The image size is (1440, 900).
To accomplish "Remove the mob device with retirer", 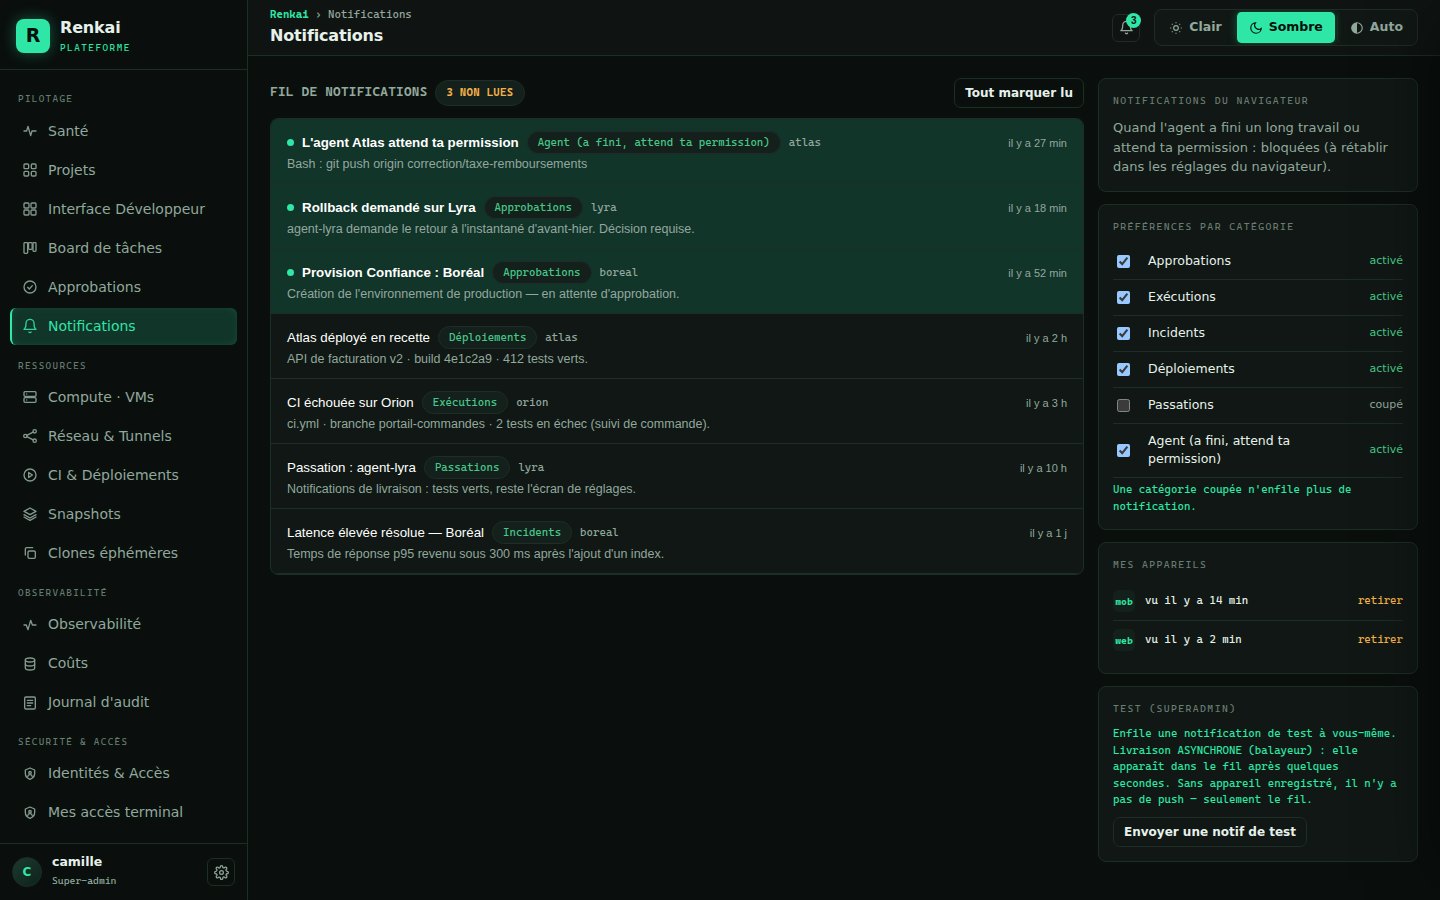I will click(x=1380, y=601).
